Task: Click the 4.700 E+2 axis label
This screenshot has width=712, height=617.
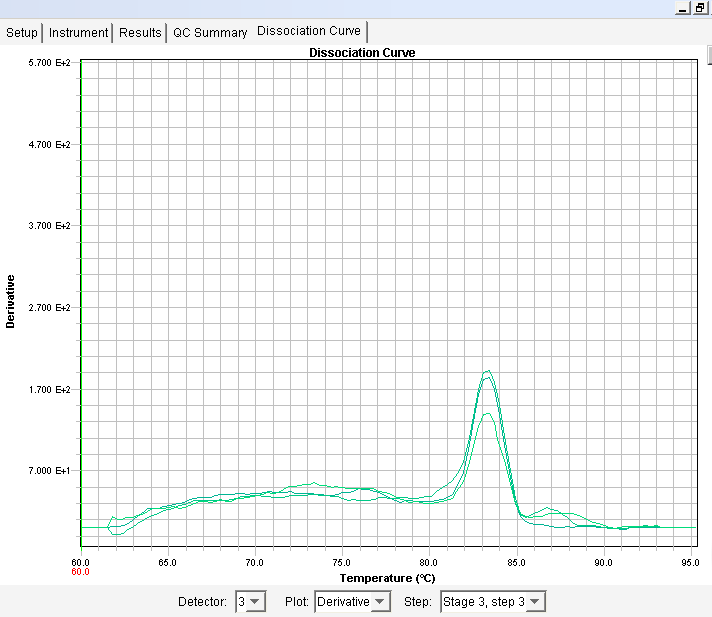Action: pyautogui.click(x=49, y=145)
